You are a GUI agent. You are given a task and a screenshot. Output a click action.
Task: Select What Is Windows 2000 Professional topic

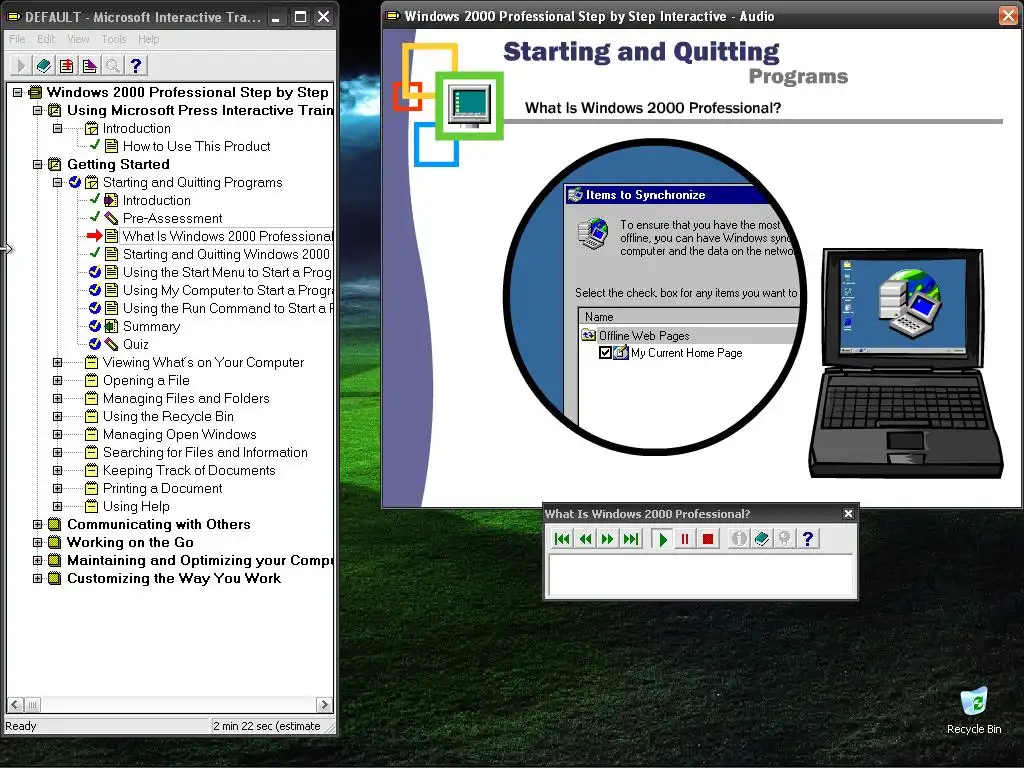227,236
